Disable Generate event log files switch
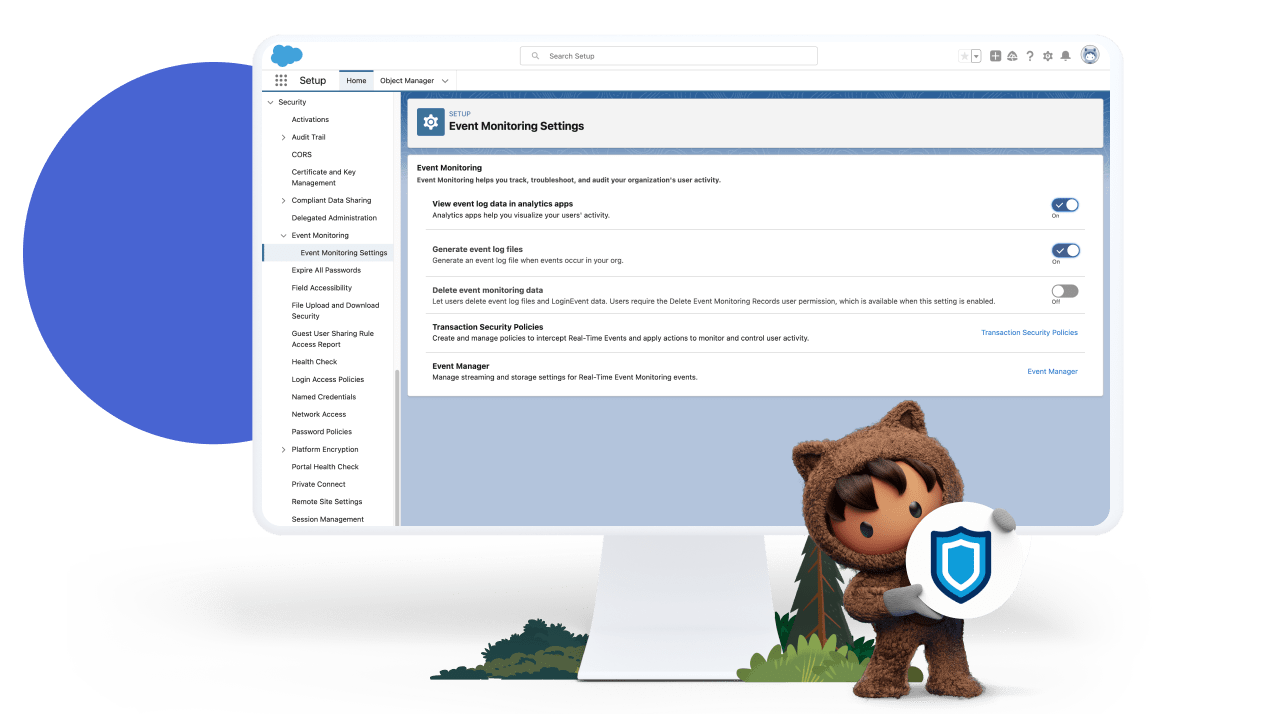Viewport: 1268px width, 714px height. tap(1064, 251)
